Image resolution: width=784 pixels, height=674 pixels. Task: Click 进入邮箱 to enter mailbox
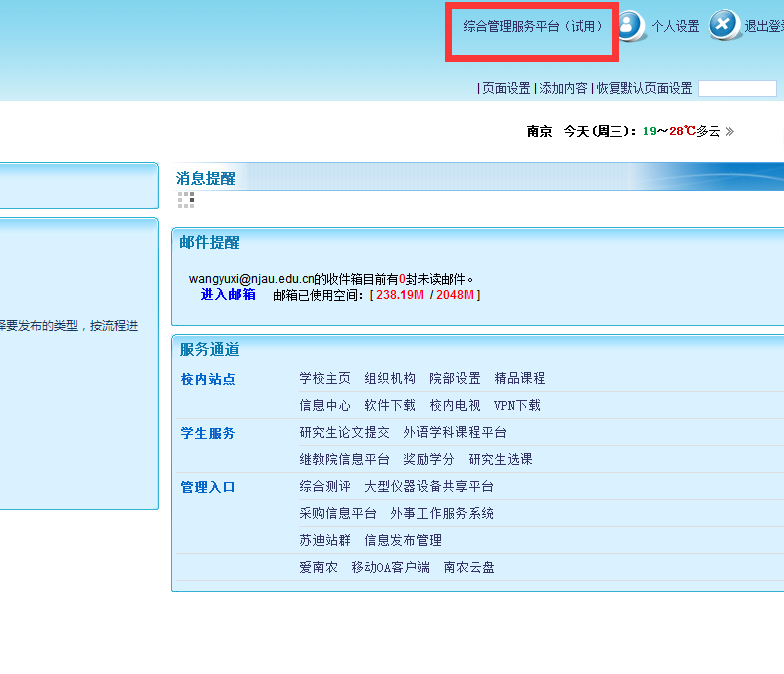click(228, 294)
